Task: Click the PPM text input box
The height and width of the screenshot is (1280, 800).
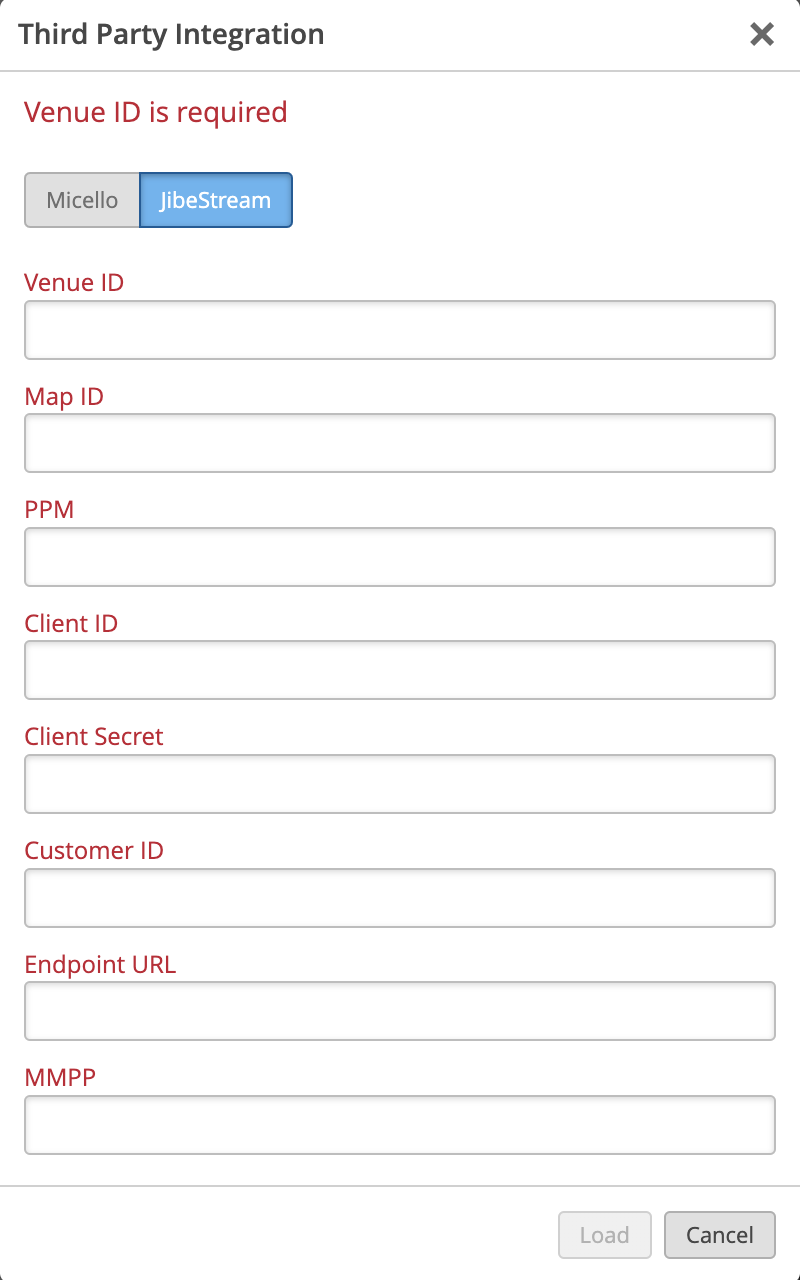Action: 400,557
